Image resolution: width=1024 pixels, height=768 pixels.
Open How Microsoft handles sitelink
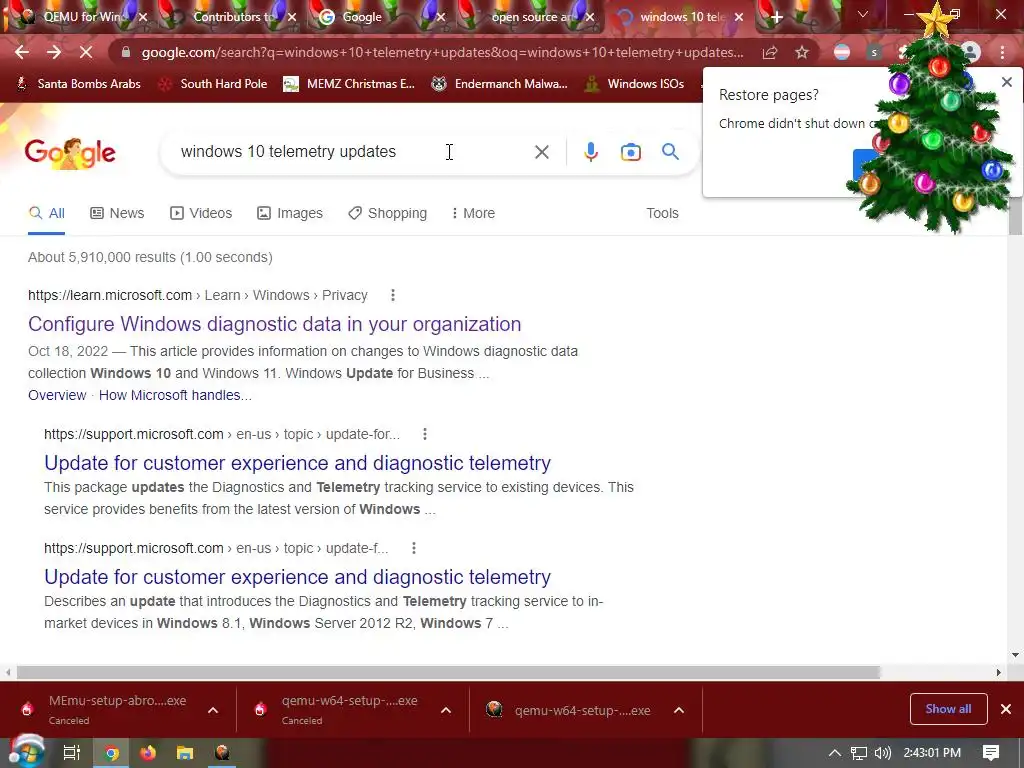[175, 395]
